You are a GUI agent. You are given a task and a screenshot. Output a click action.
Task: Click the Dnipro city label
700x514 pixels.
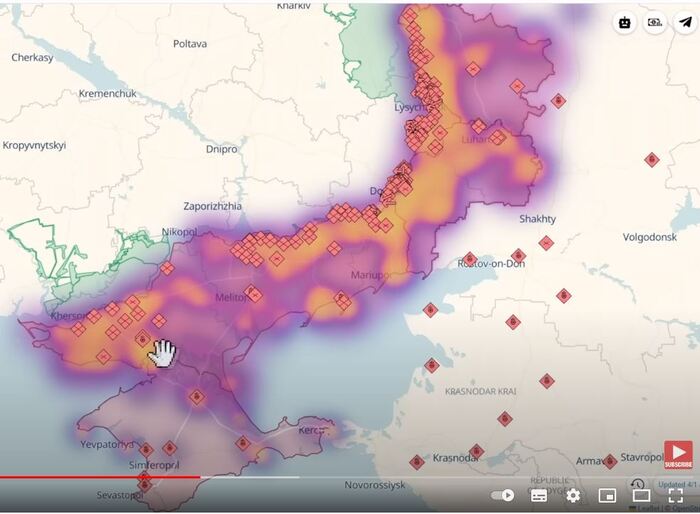click(221, 149)
